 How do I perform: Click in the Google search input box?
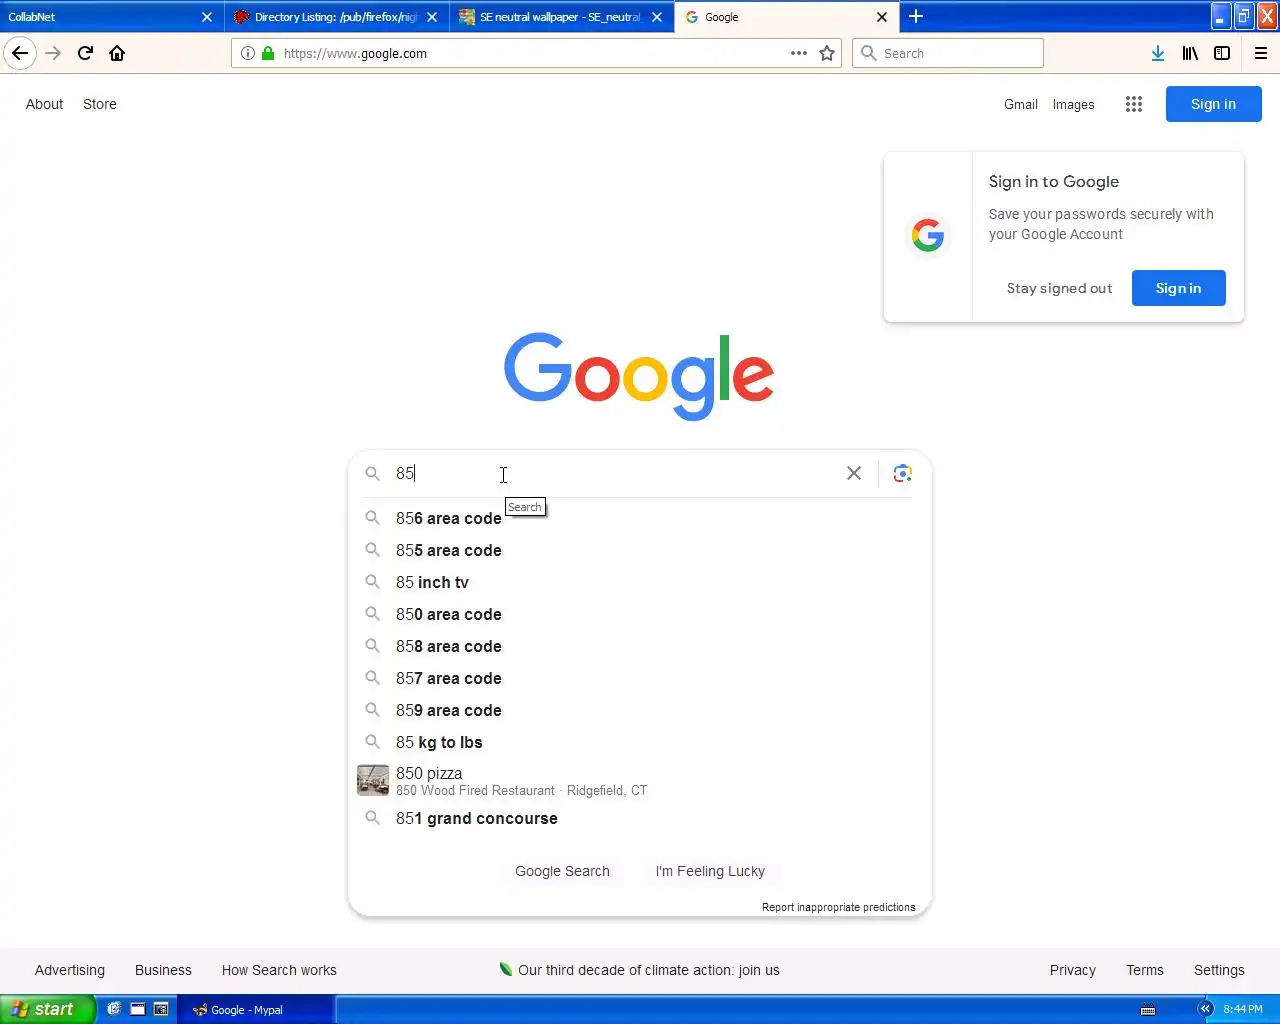tap(615, 473)
